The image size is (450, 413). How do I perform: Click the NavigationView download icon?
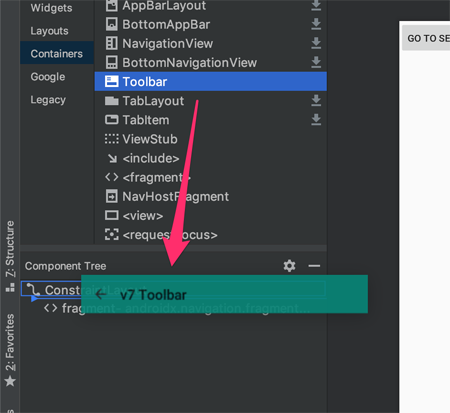[x=316, y=43]
